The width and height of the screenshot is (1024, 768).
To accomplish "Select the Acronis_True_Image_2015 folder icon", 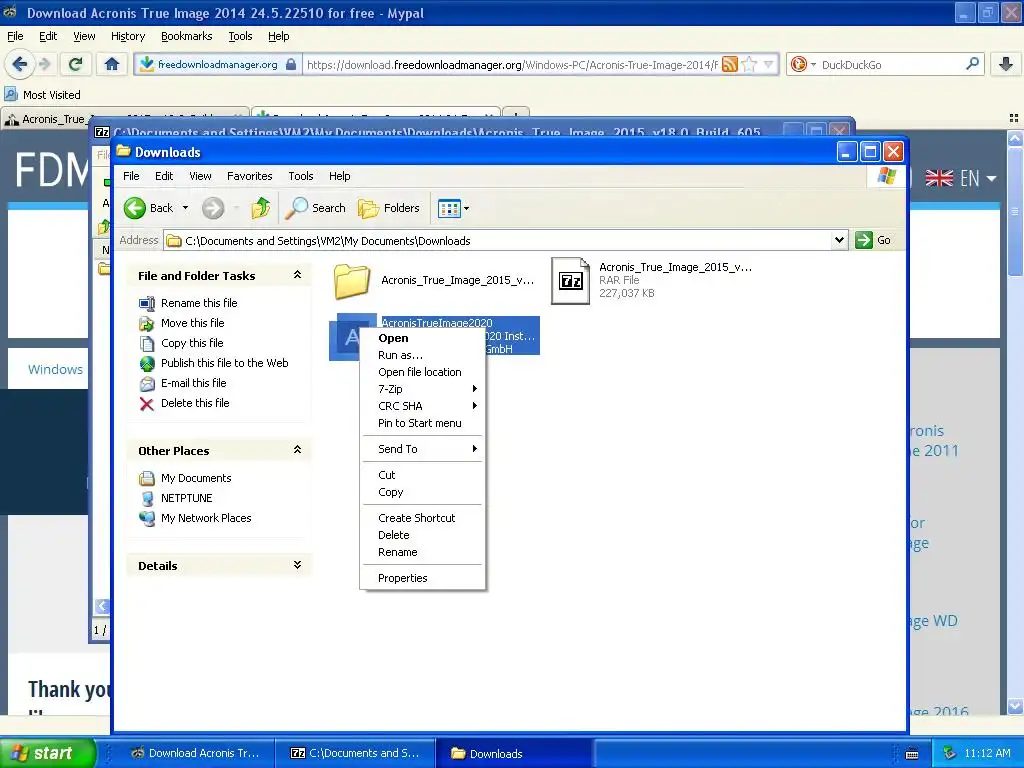I will pos(352,281).
